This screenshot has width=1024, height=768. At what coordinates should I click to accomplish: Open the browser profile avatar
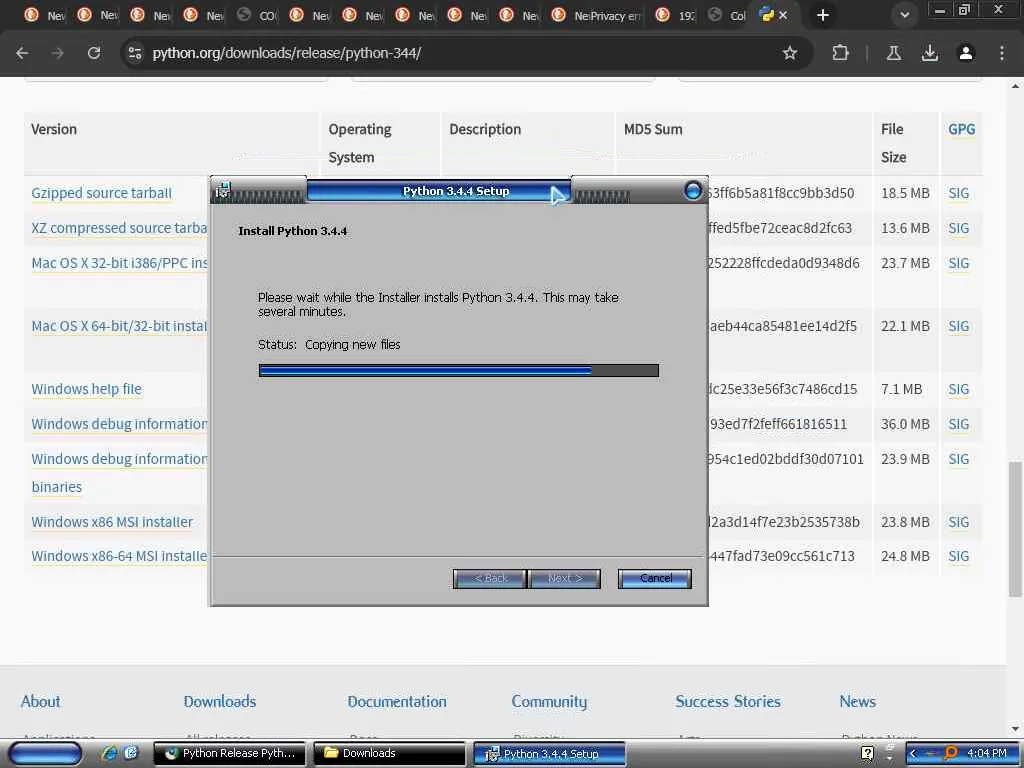click(x=966, y=53)
